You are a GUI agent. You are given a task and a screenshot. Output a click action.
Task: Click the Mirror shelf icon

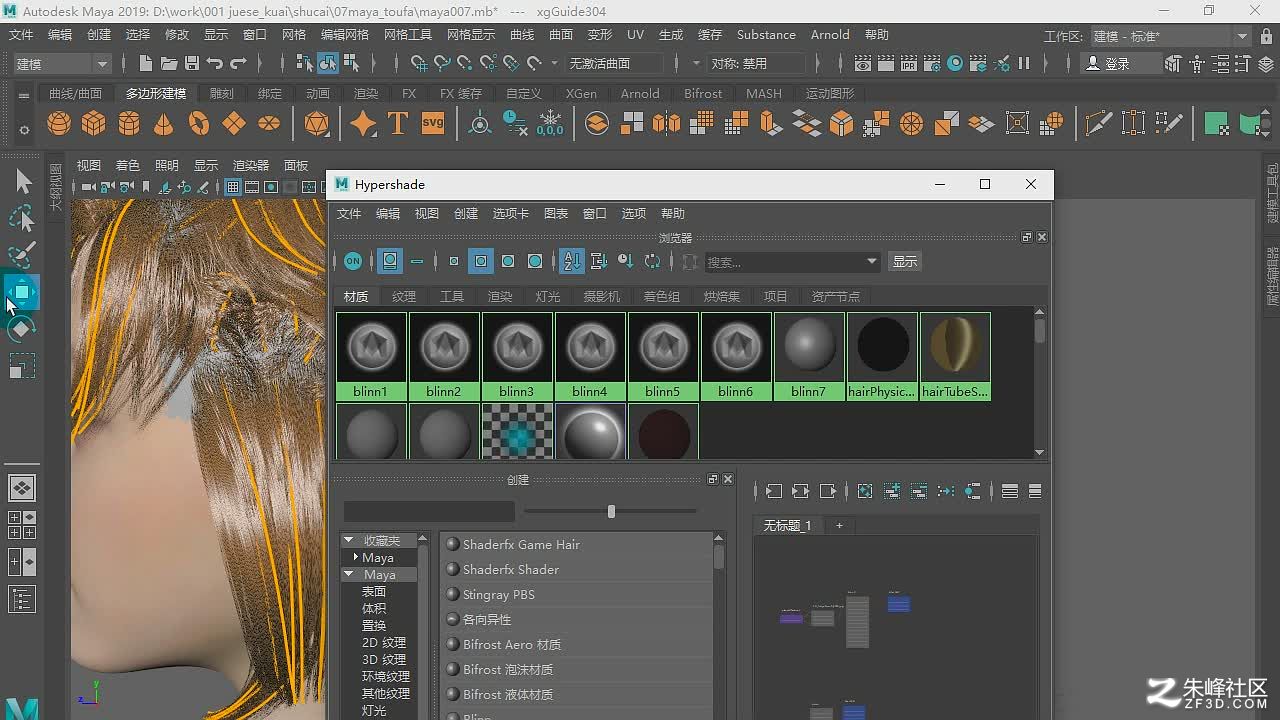click(x=667, y=124)
